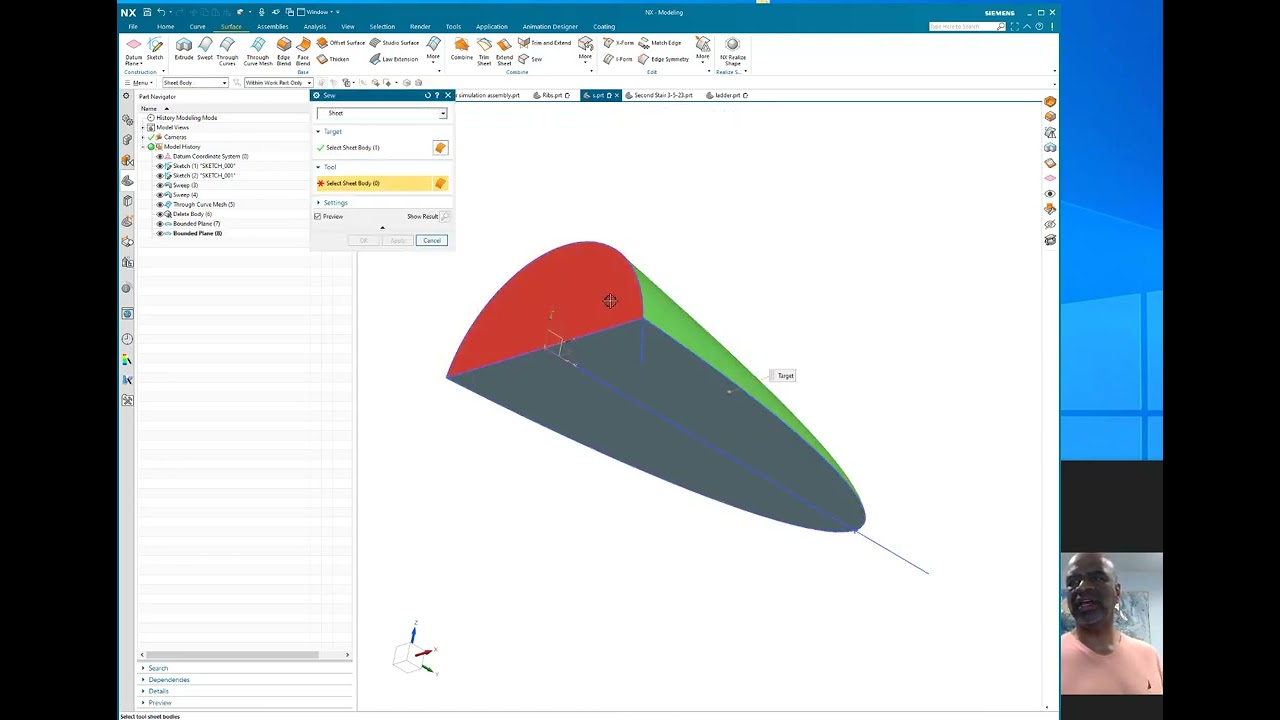Click the Trim and Extend tool
Image resolution: width=1280 pixels, height=720 pixels.
[545, 43]
